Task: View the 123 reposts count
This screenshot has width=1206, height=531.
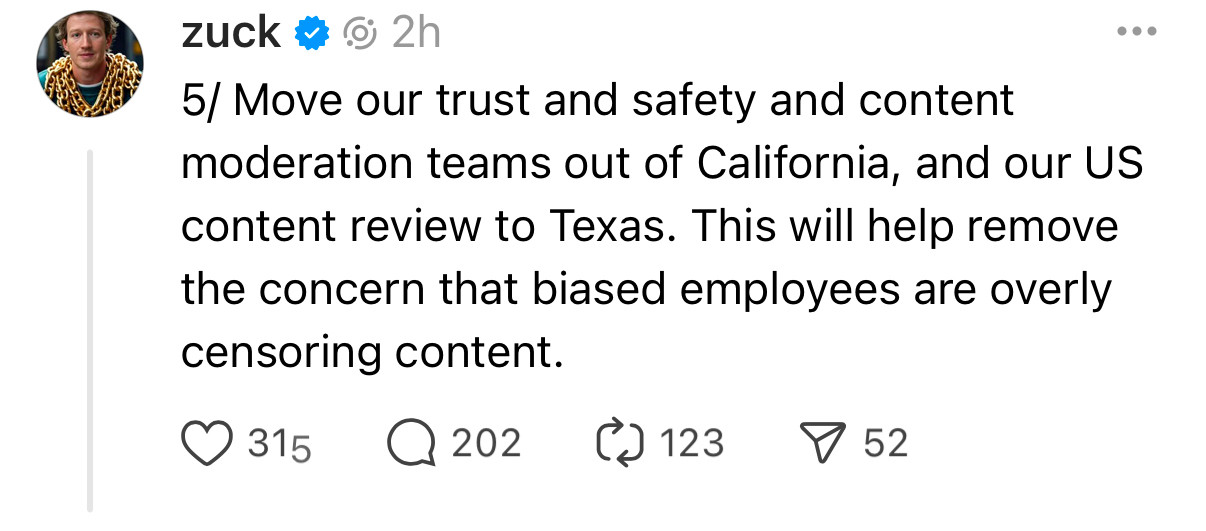Action: coord(692,443)
